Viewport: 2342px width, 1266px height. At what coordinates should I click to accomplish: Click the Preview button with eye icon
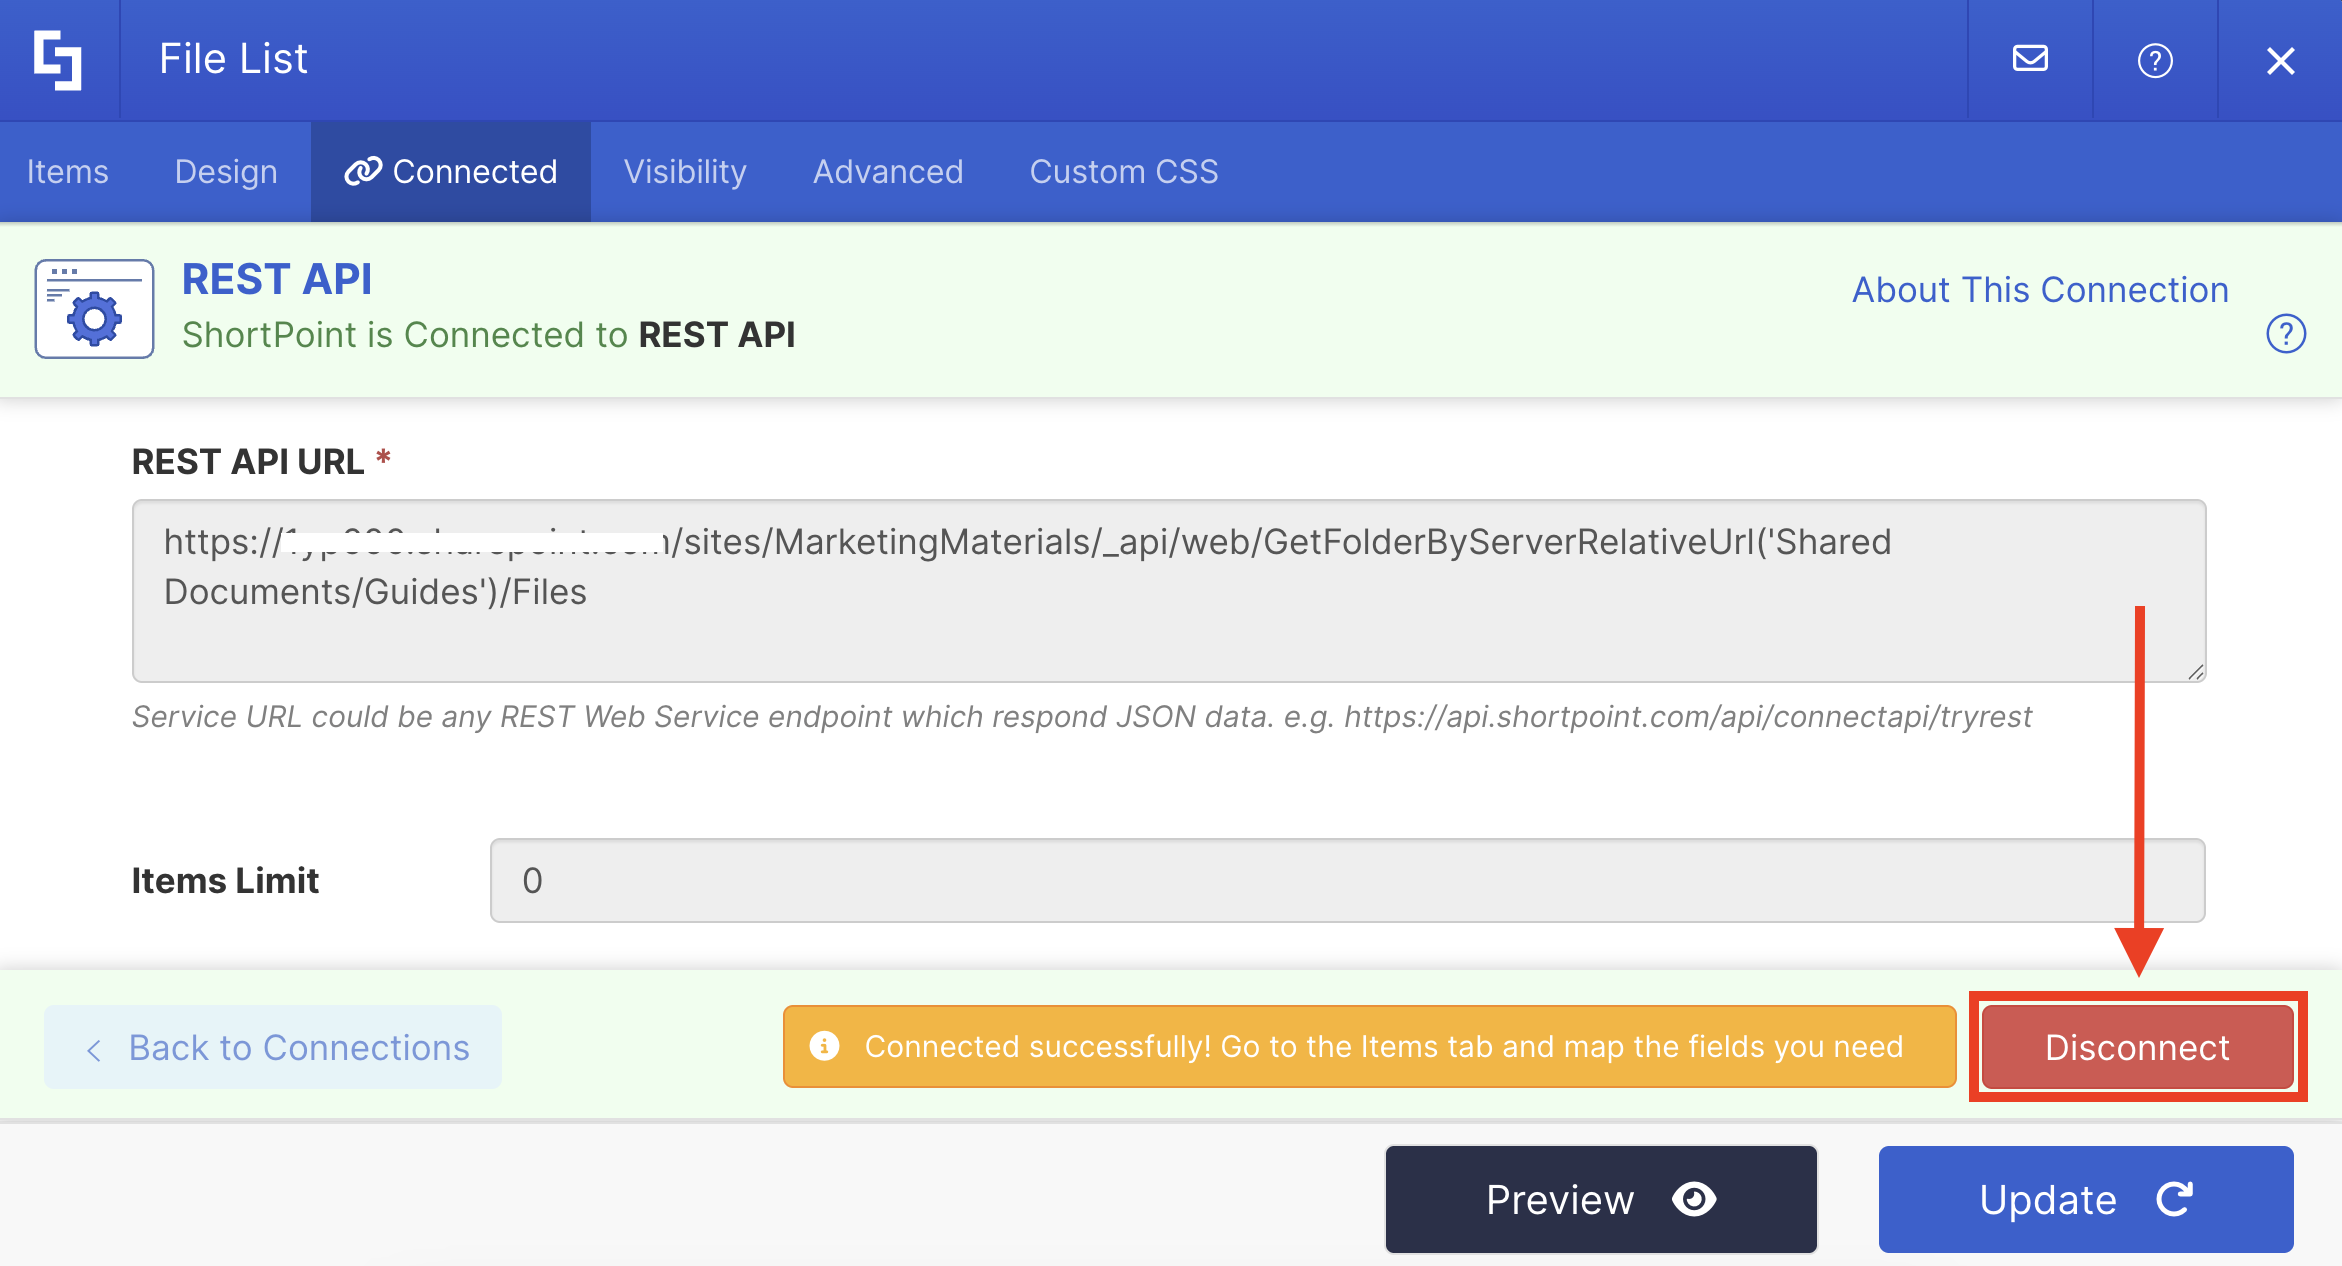1600,1199
